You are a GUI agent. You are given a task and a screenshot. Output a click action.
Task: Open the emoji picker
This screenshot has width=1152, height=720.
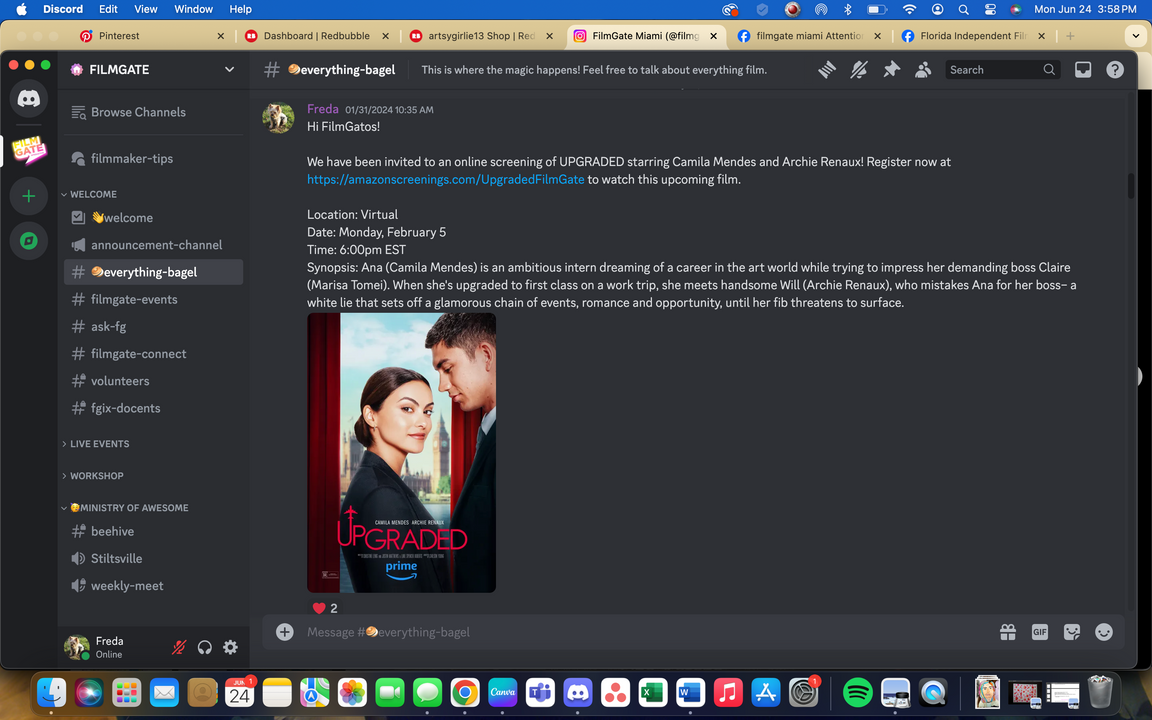click(x=1104, y=632)
